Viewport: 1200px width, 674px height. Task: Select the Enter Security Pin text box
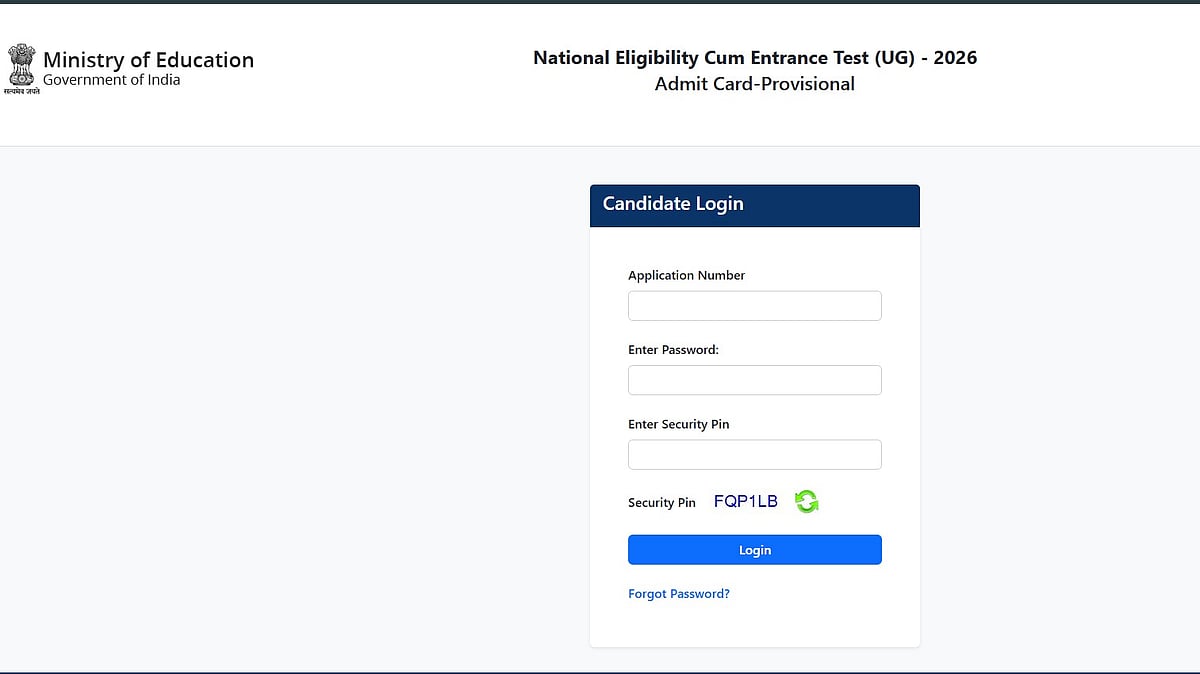click(x=754, y=455)
